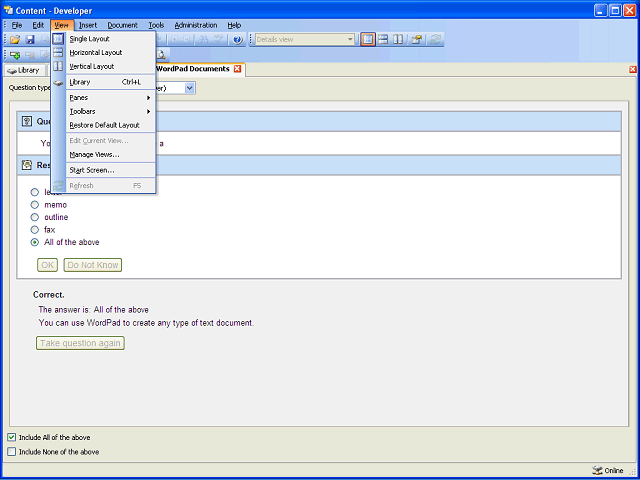The image size is (640, 480).
Task: Select the All of the above radio button
Action: tap(35, 242)
